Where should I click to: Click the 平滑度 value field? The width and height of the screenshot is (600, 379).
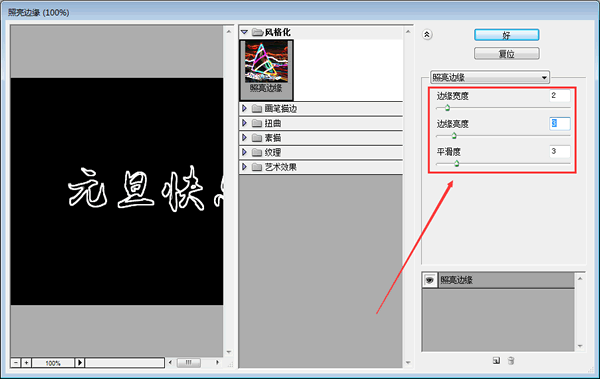[560, 151]
